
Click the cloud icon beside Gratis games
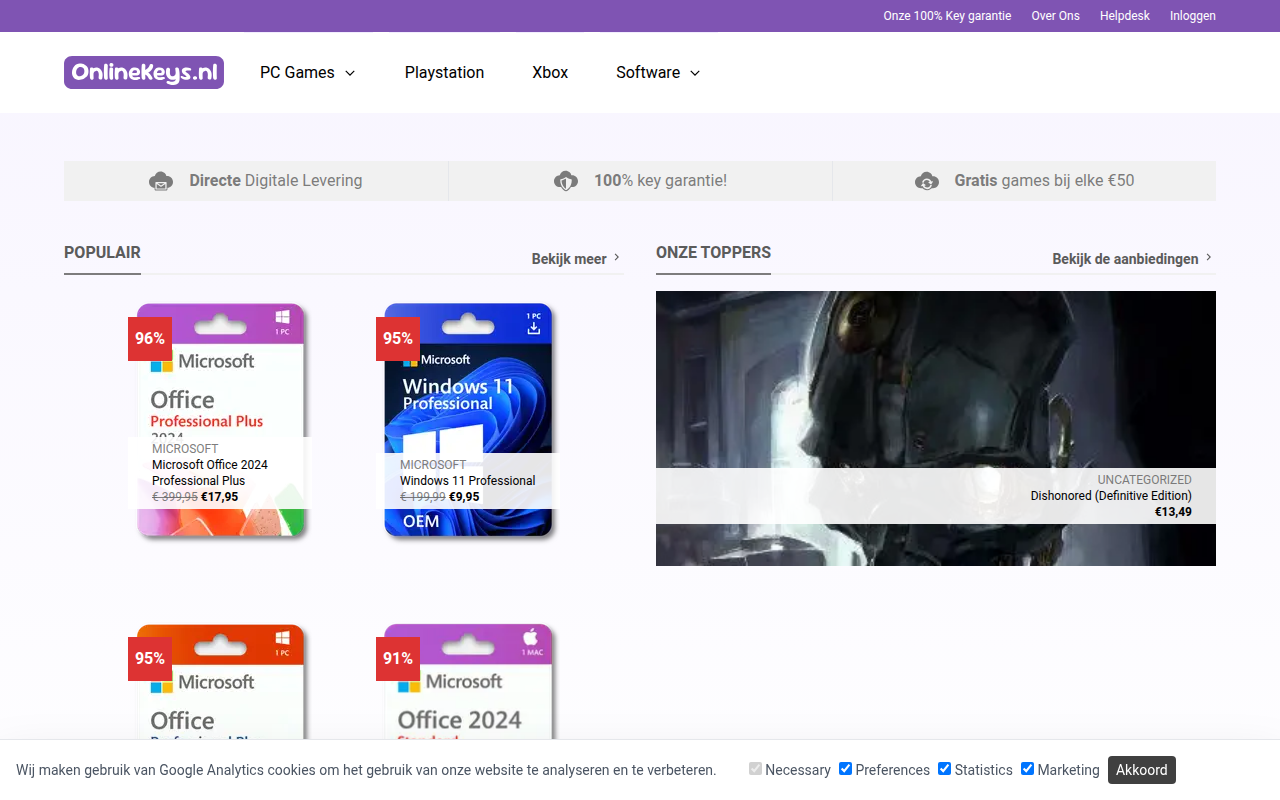927,181
